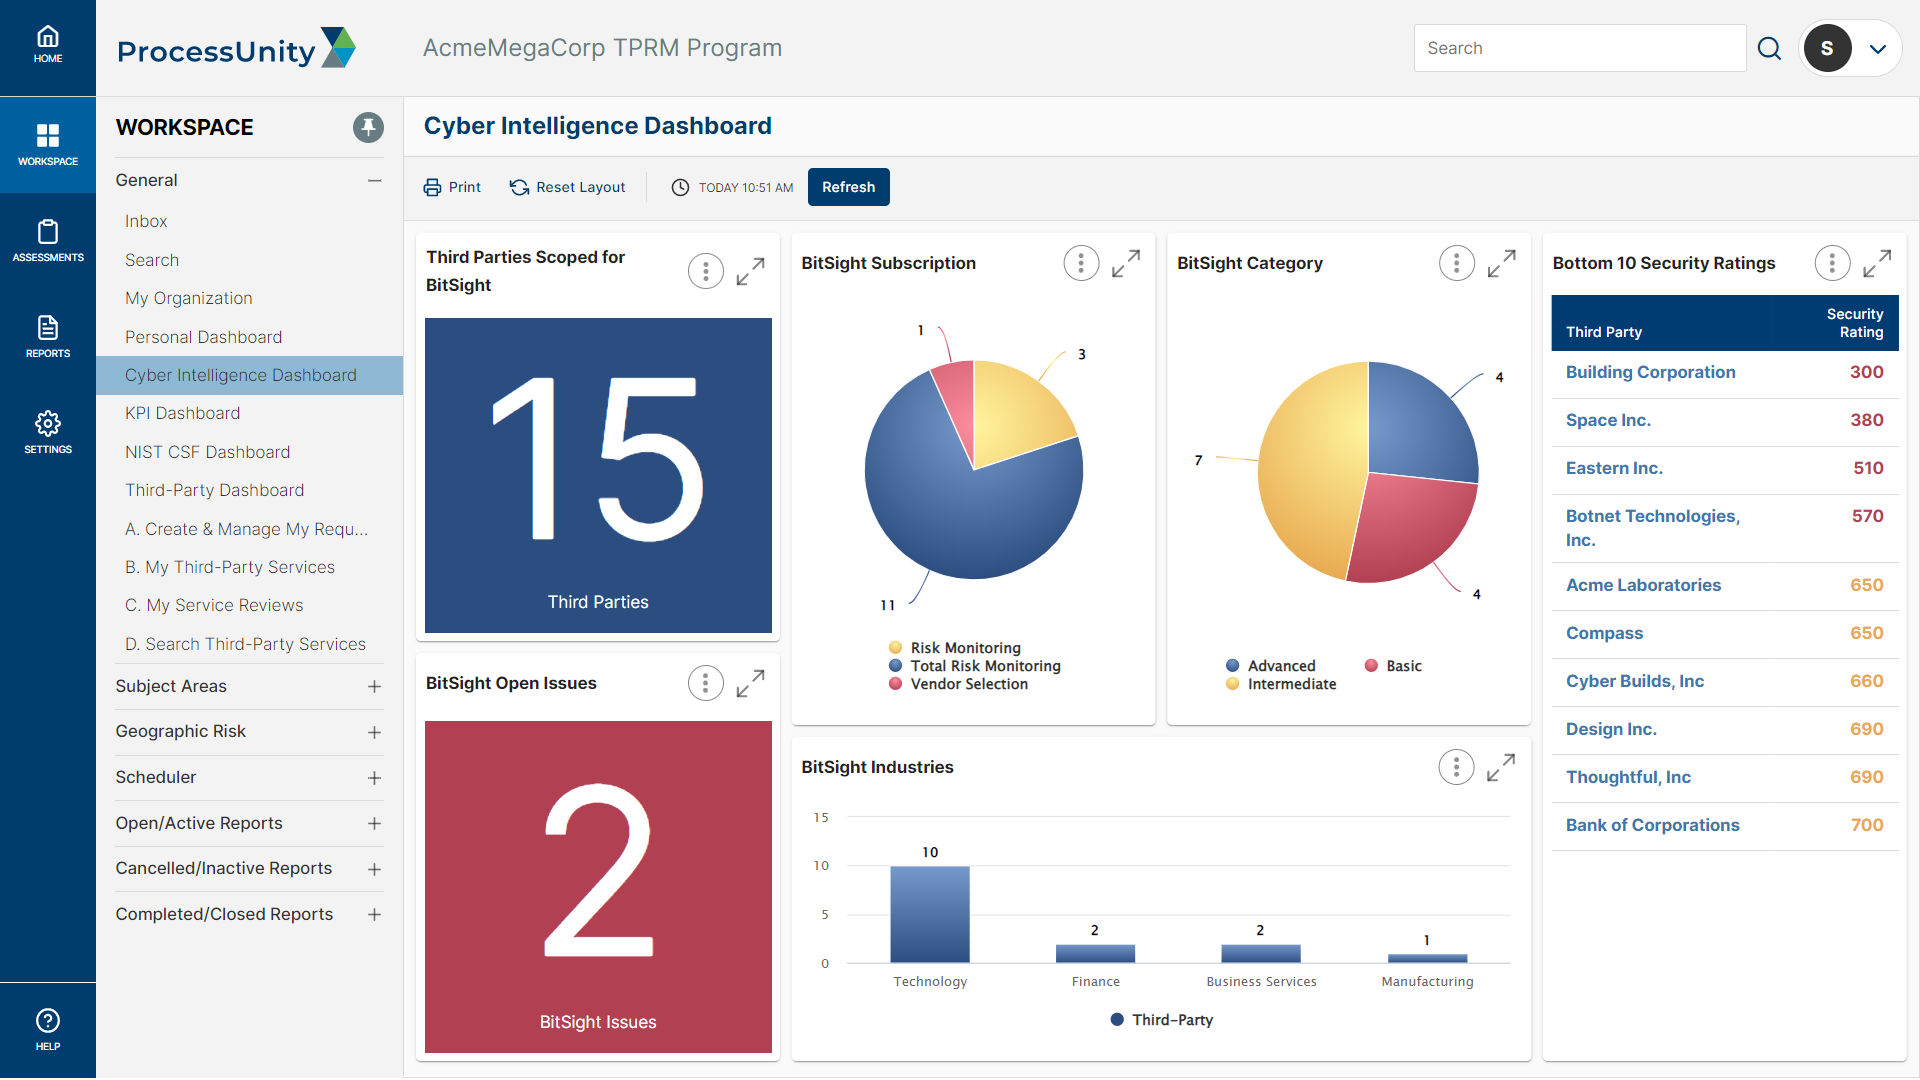This screenshot has height=1080, width=1920.
Task: Expand Geographic Risk section
Action: 375,732
